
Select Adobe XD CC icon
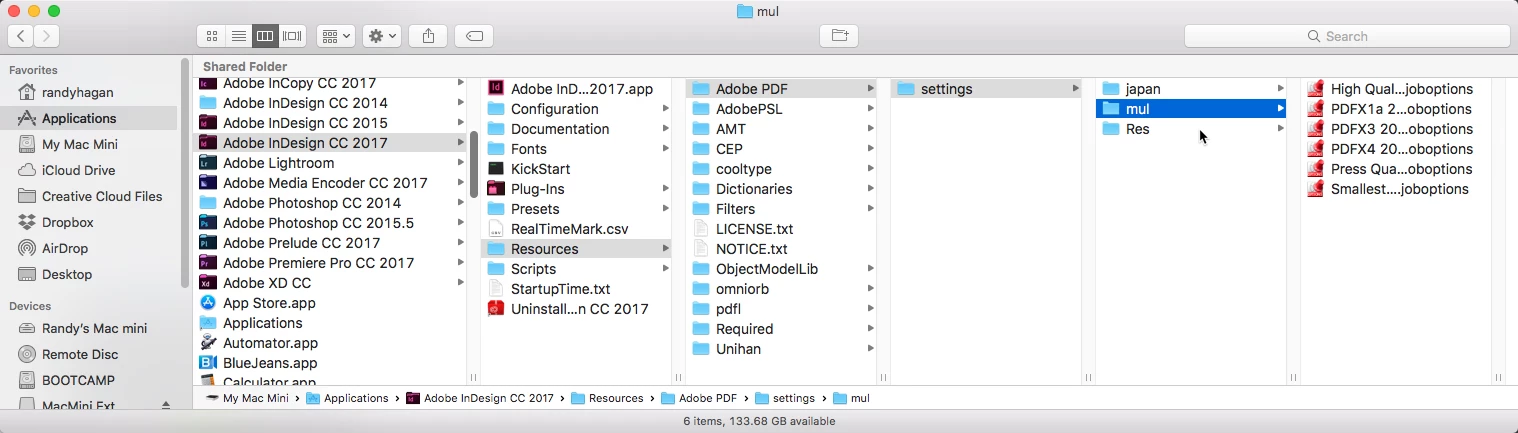[x=208, y=283]
